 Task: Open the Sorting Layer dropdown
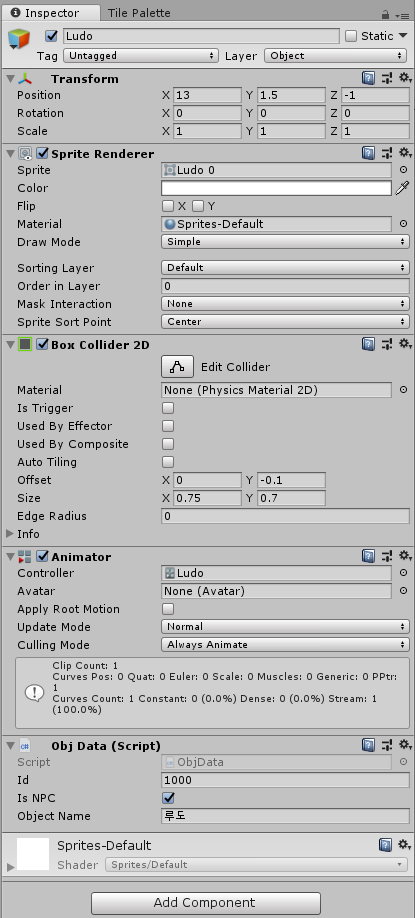[x=285, y=268]
